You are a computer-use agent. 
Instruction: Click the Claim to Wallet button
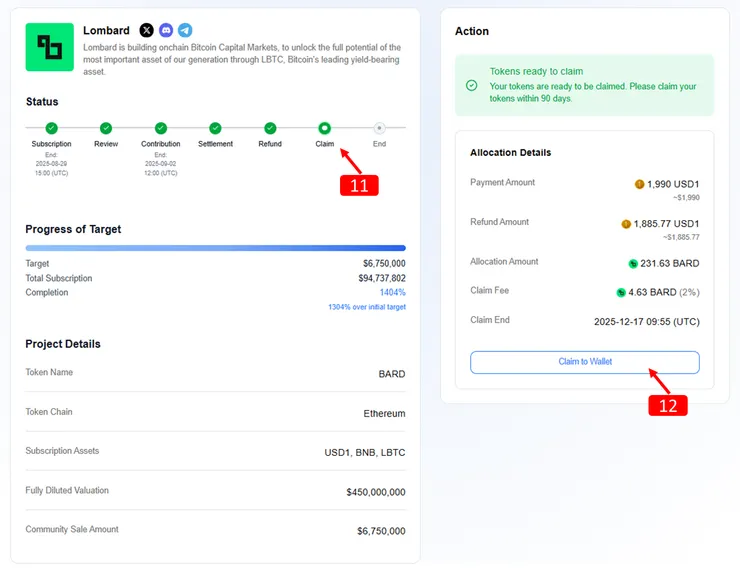[x=585, y=362]
